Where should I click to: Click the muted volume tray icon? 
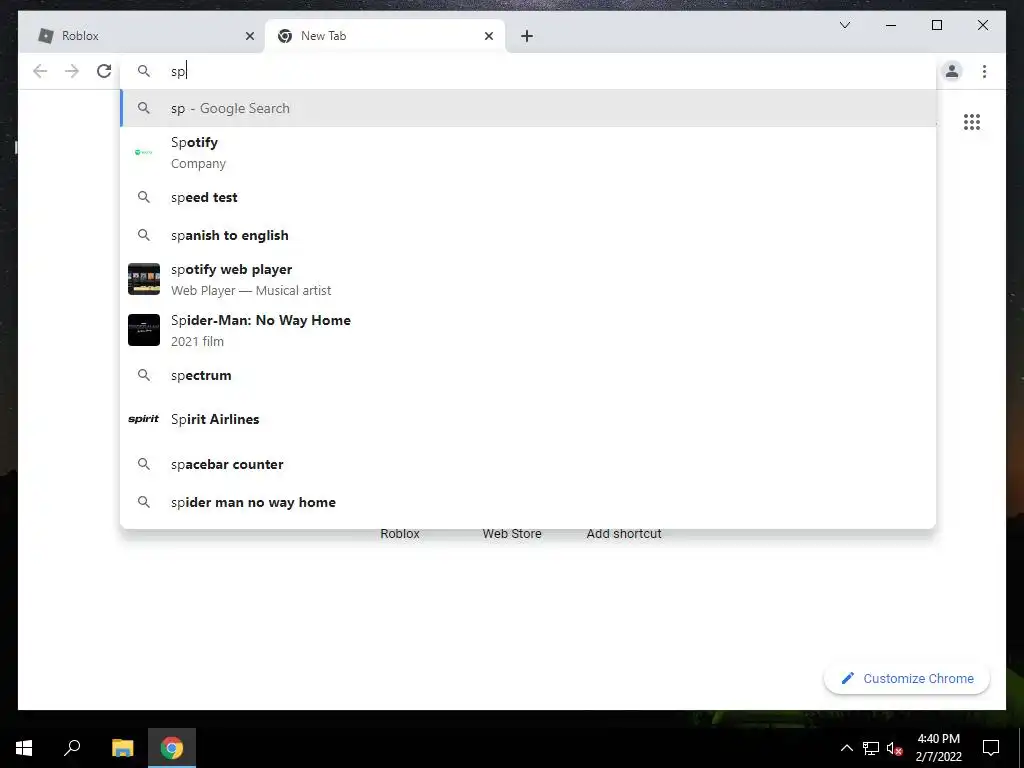pyautogui.click(x=894, y=748)
